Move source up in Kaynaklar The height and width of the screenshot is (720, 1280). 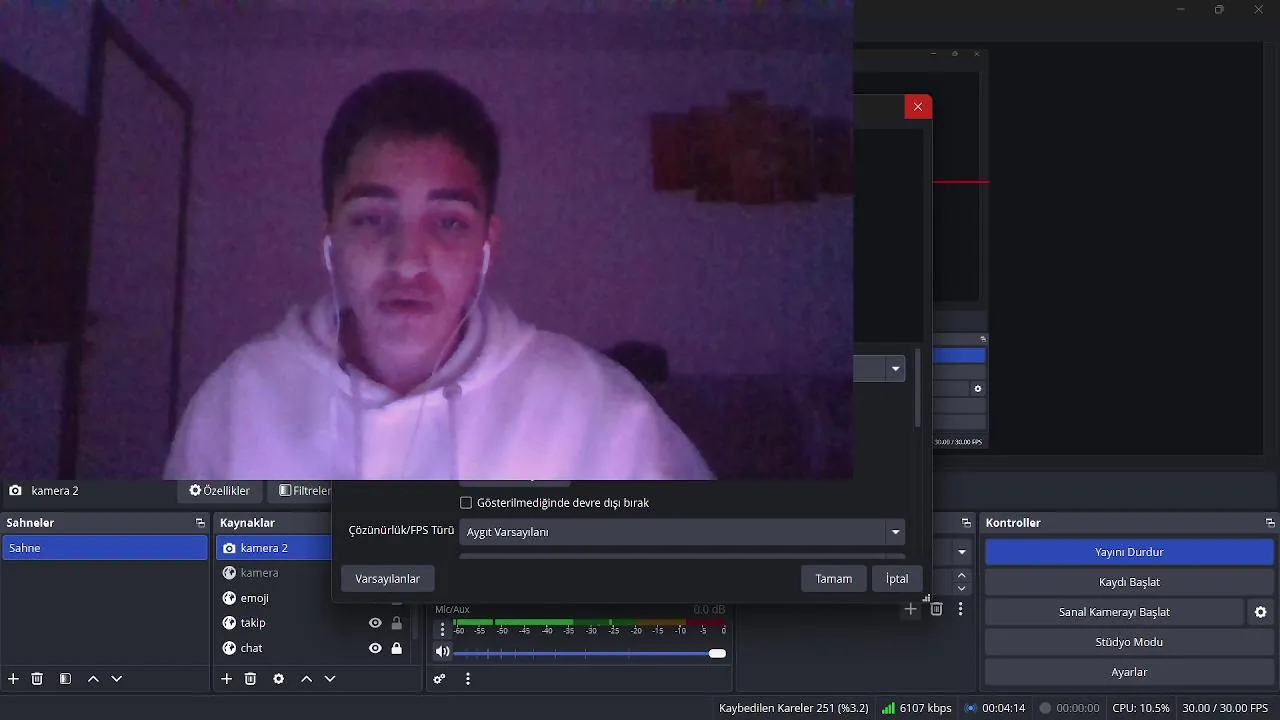tap(306, 679)
